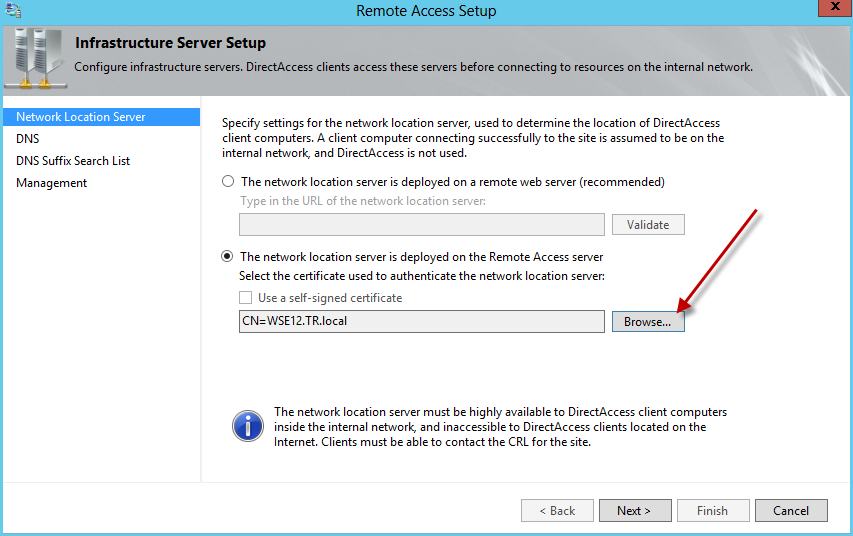Click the Infrastructure Server Setup heading
The width and height of the screenshot is (853, 536).
pos(171,43)
